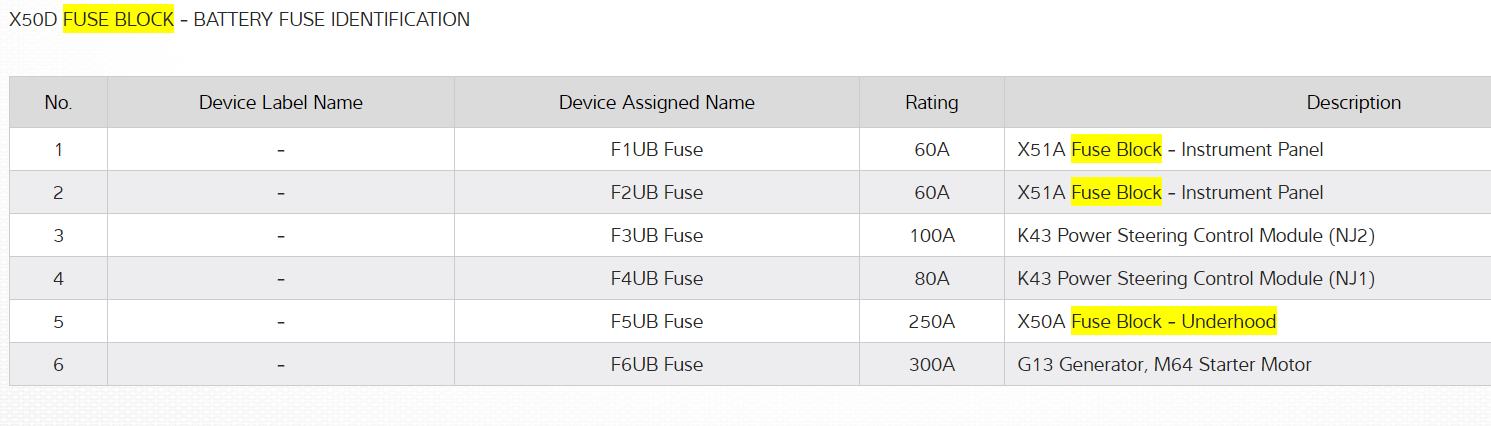Click the 250A rating cell
The image size is (1491, 426).
tap(931, 322)
